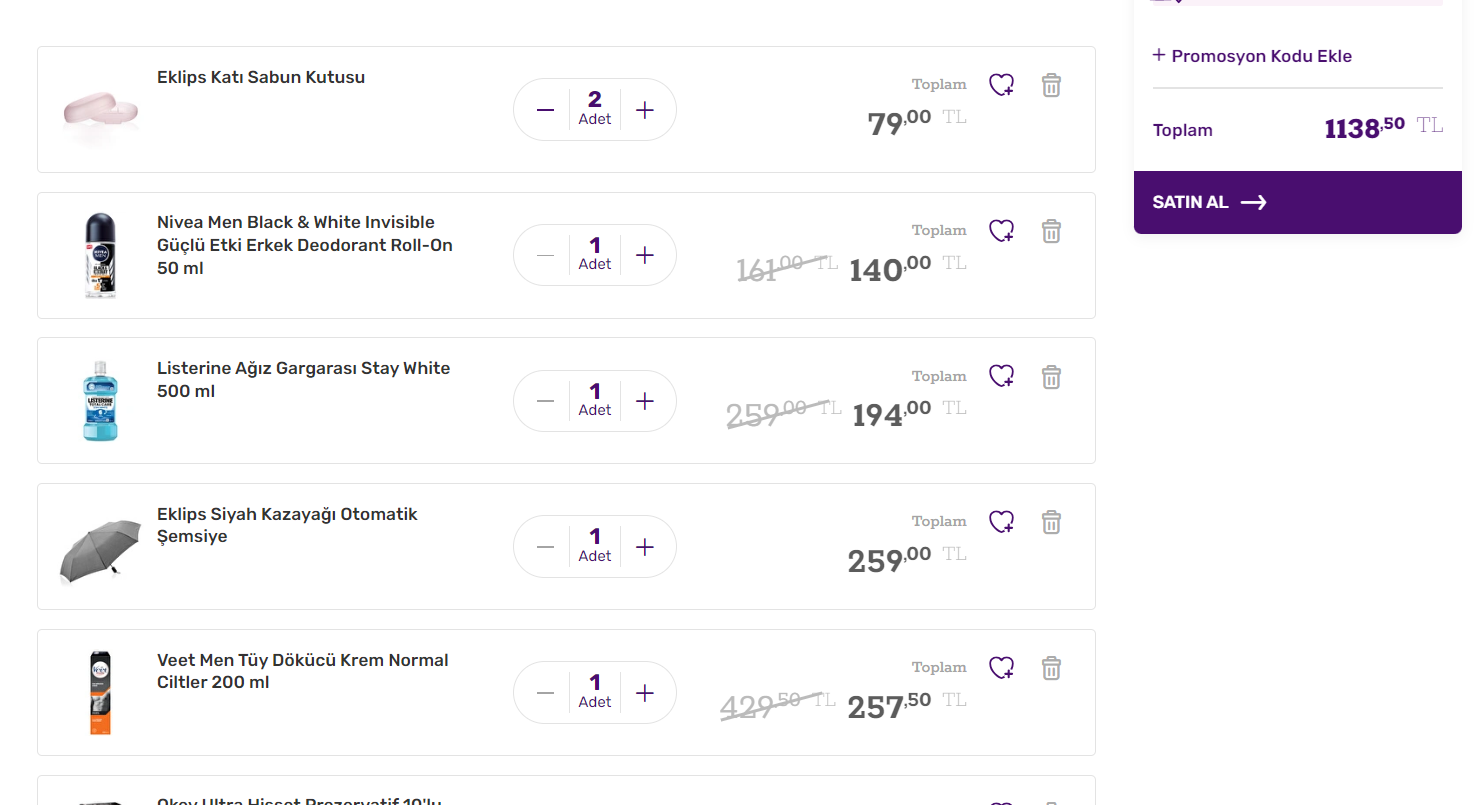1476x805 pixels.
Task: Favorite the Listerine Stay White mouthwash
Action: (1001, 376)
